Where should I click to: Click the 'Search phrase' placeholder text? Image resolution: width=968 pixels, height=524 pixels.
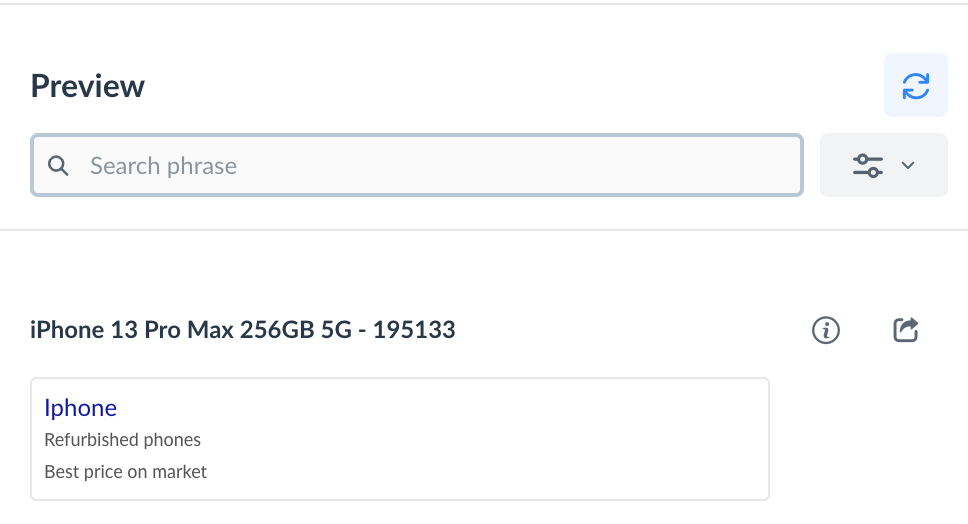(163, 166)
